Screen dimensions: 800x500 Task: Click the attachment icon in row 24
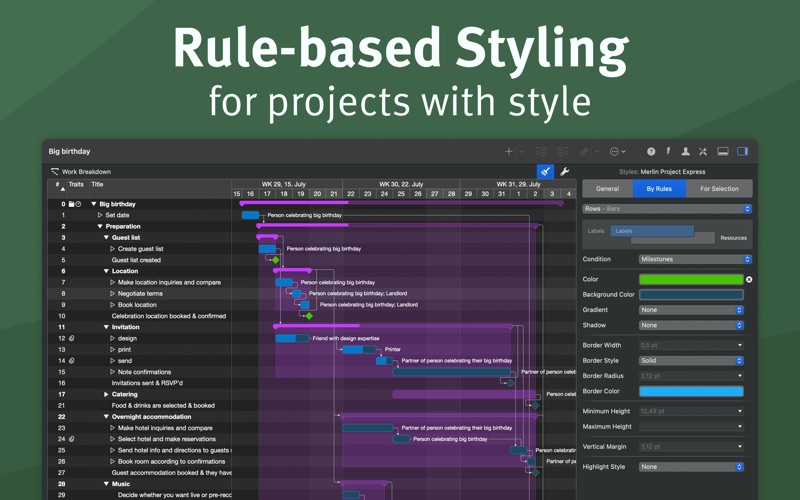pyautogui.click(x=72, y=439)
